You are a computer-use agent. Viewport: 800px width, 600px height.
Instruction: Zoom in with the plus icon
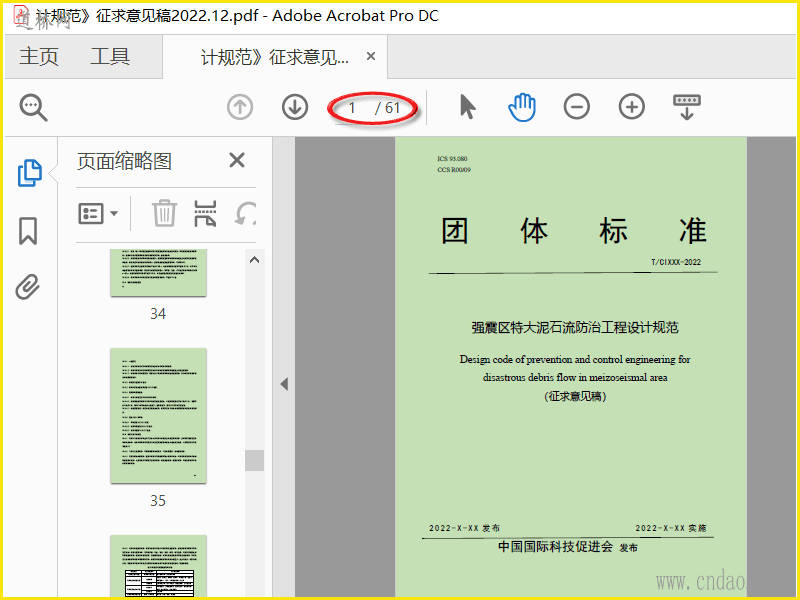pos(632,107)
